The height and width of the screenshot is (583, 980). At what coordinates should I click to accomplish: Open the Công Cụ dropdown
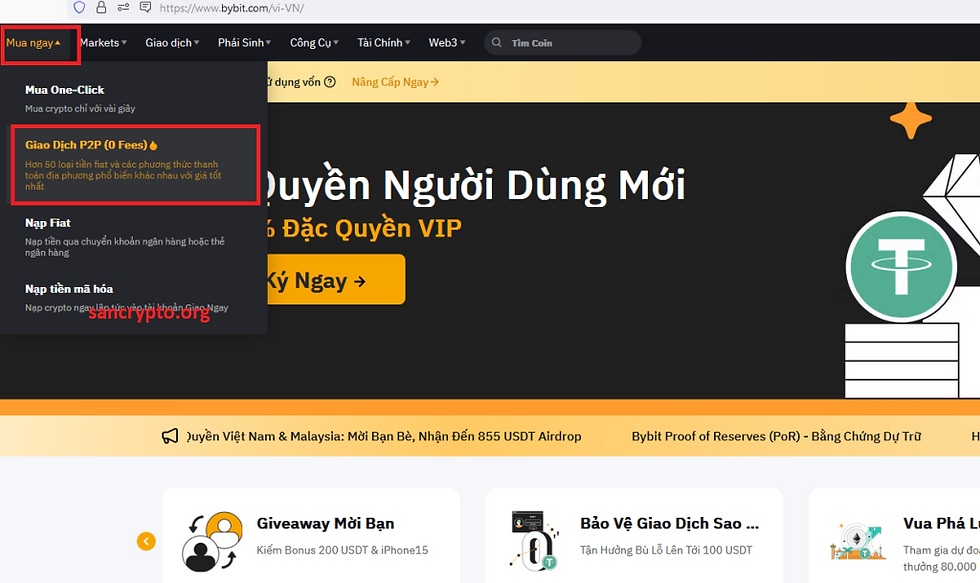(x=314, y=42)
